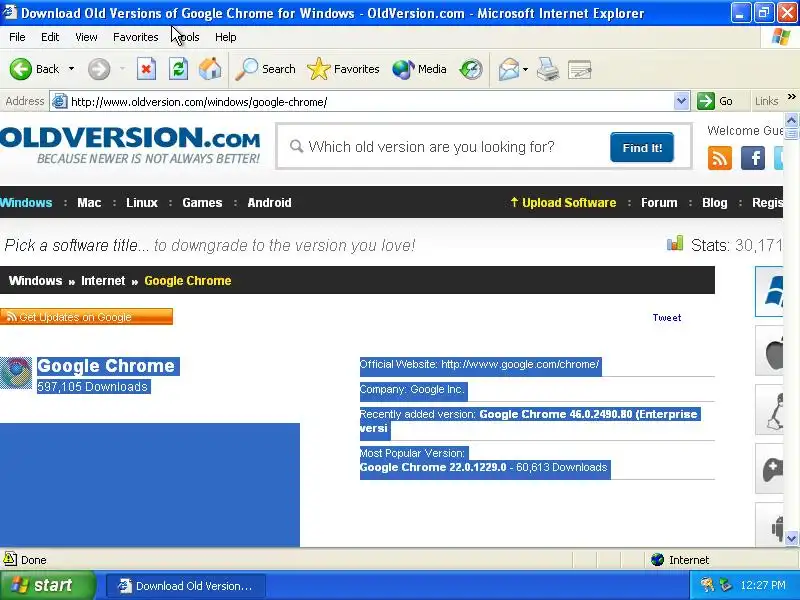Click the Edit page toolbar icon
Image resolution: width=800 pixels, height=600 pixels.
point(579,69)
